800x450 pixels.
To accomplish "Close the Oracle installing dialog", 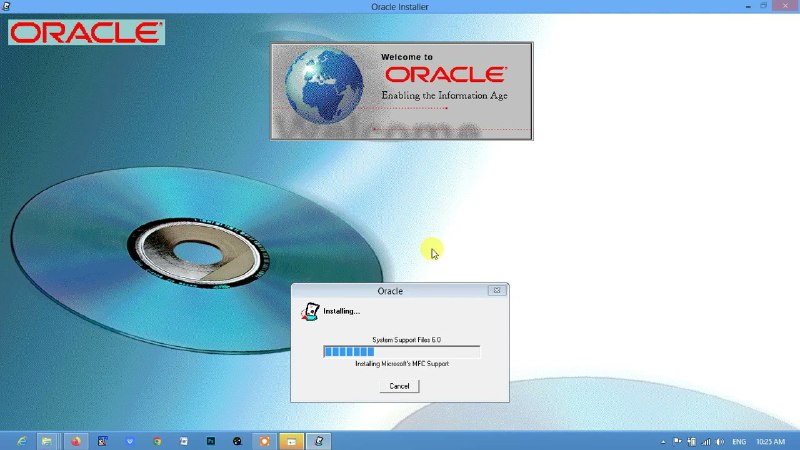I will coord(496,290).
